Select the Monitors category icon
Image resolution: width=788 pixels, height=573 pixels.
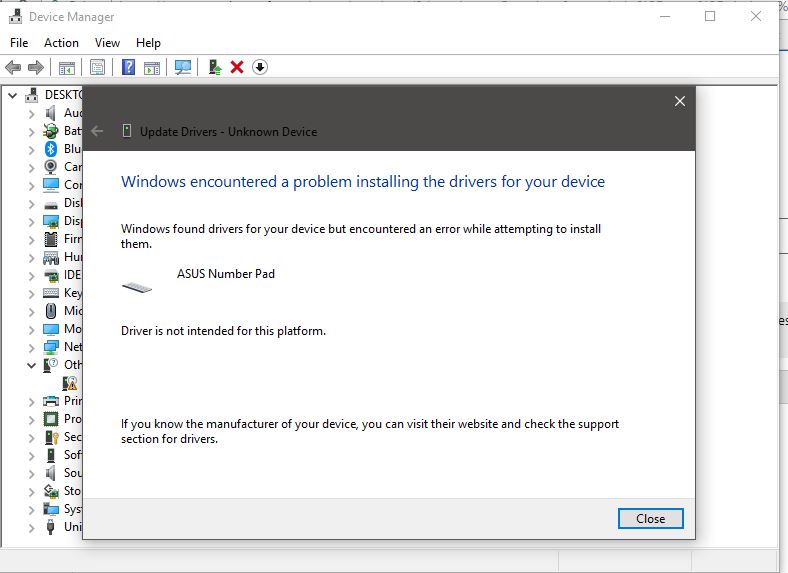(x=51, y=329)
